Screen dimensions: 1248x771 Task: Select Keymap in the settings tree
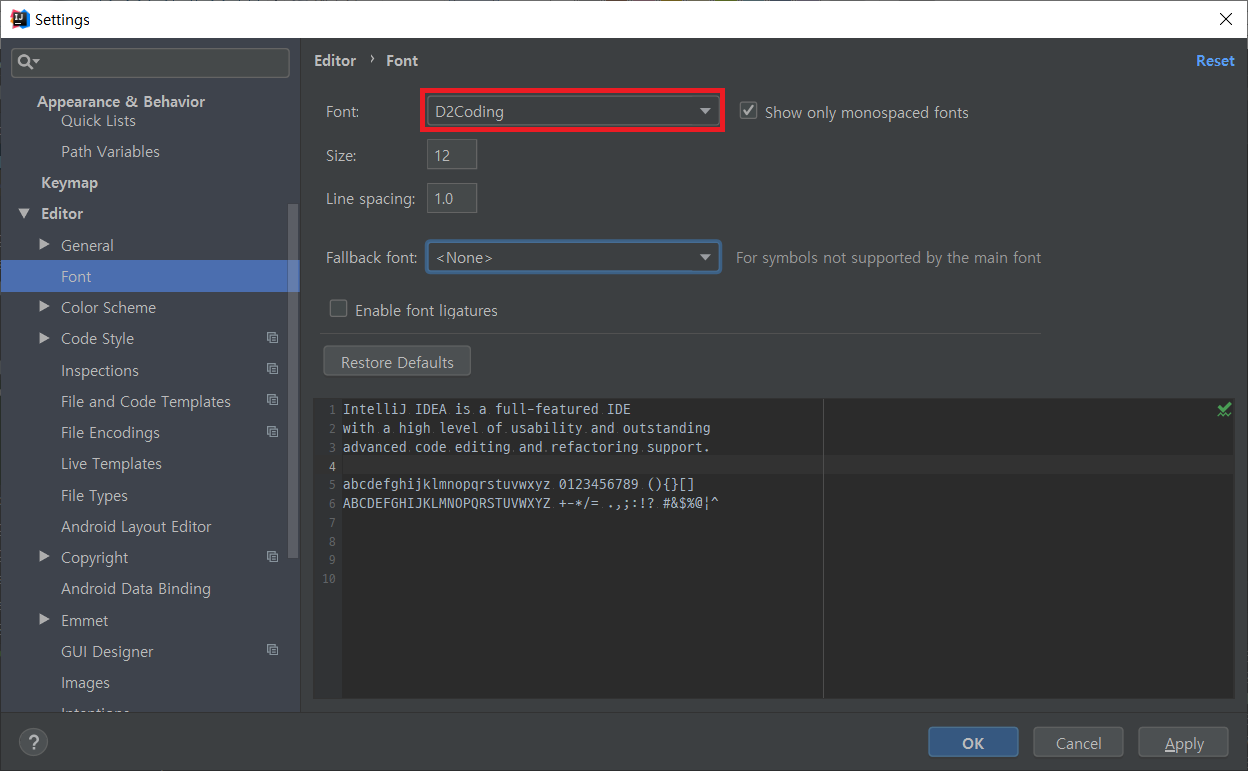(x=69, y=183)
